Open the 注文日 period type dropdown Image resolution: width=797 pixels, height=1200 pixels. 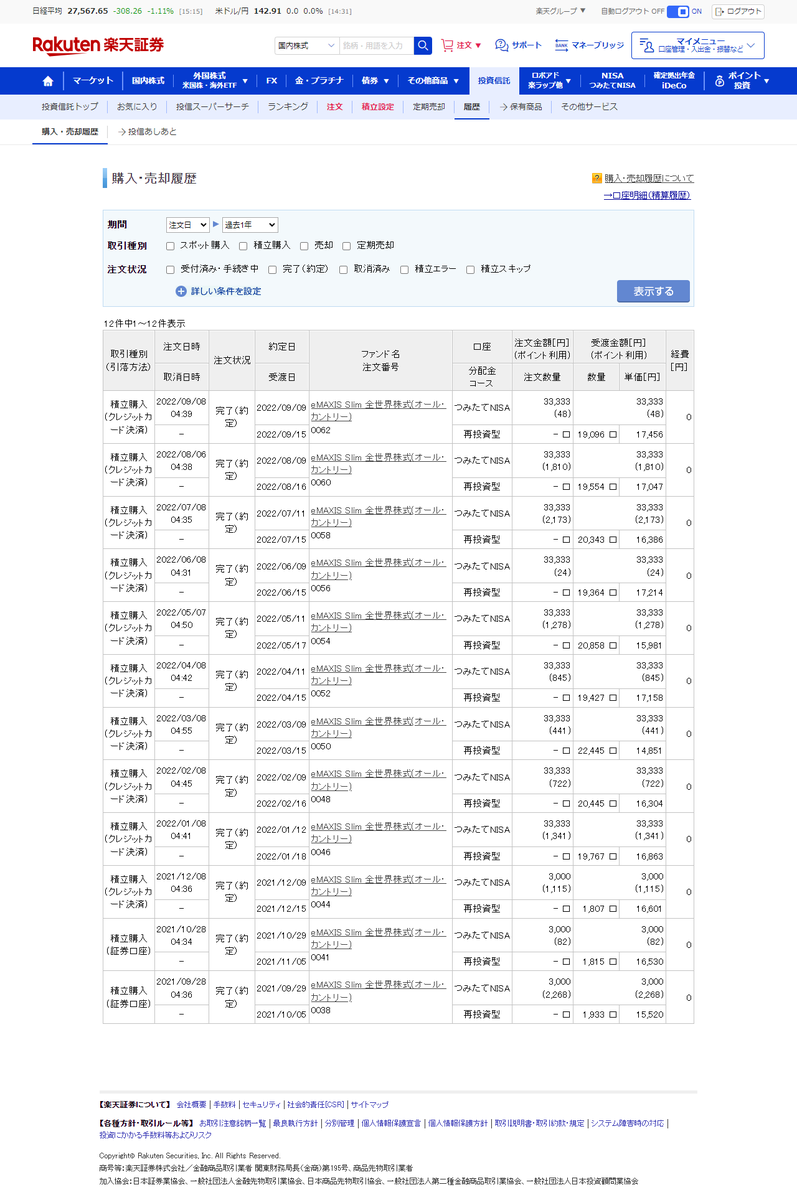(x=188, y=226)
